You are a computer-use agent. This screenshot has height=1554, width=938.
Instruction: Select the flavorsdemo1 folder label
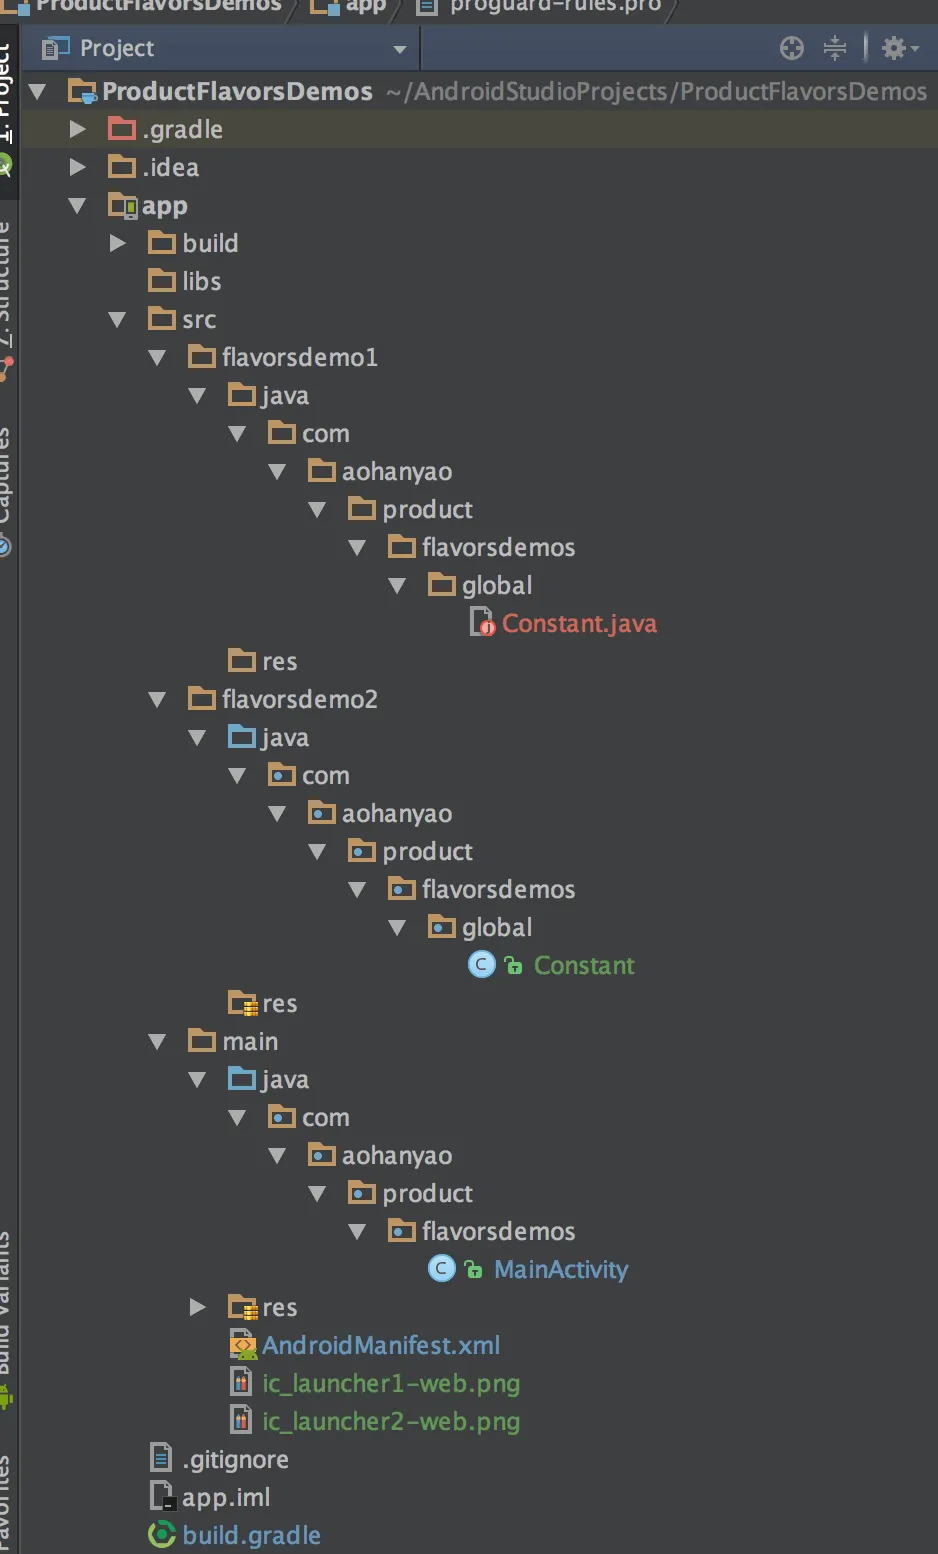point(300,358)
